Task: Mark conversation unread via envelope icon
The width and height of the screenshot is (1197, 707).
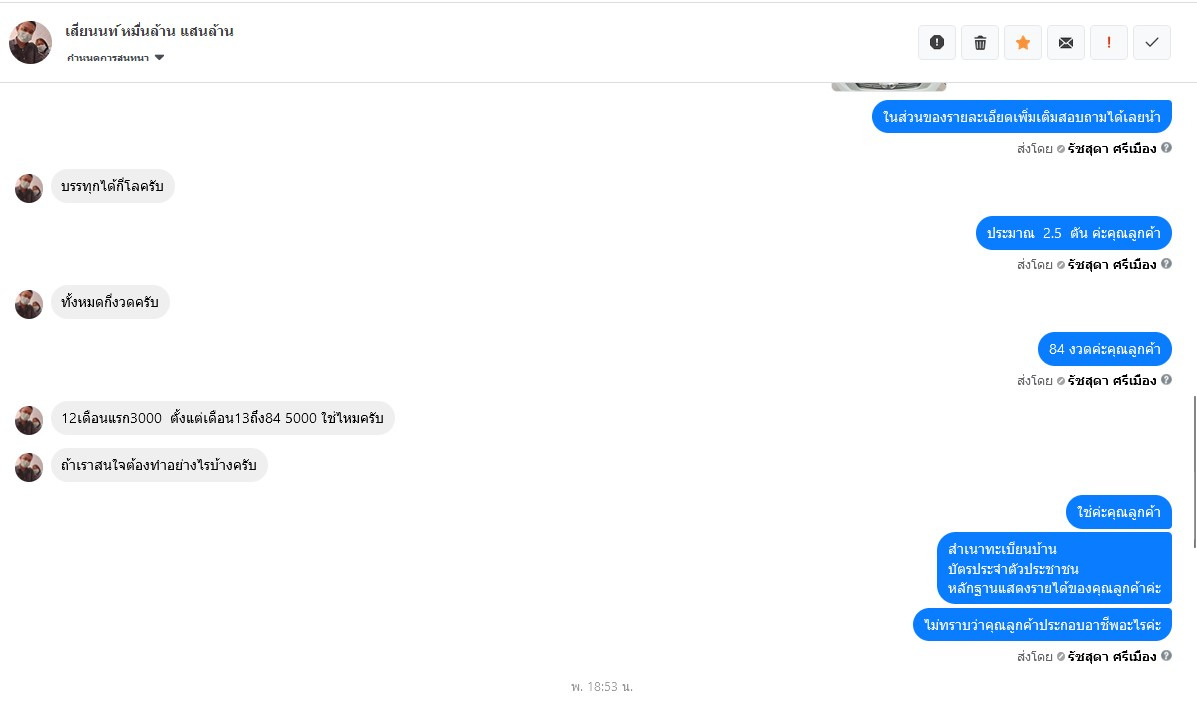Action: click(x=1066, y=43)
